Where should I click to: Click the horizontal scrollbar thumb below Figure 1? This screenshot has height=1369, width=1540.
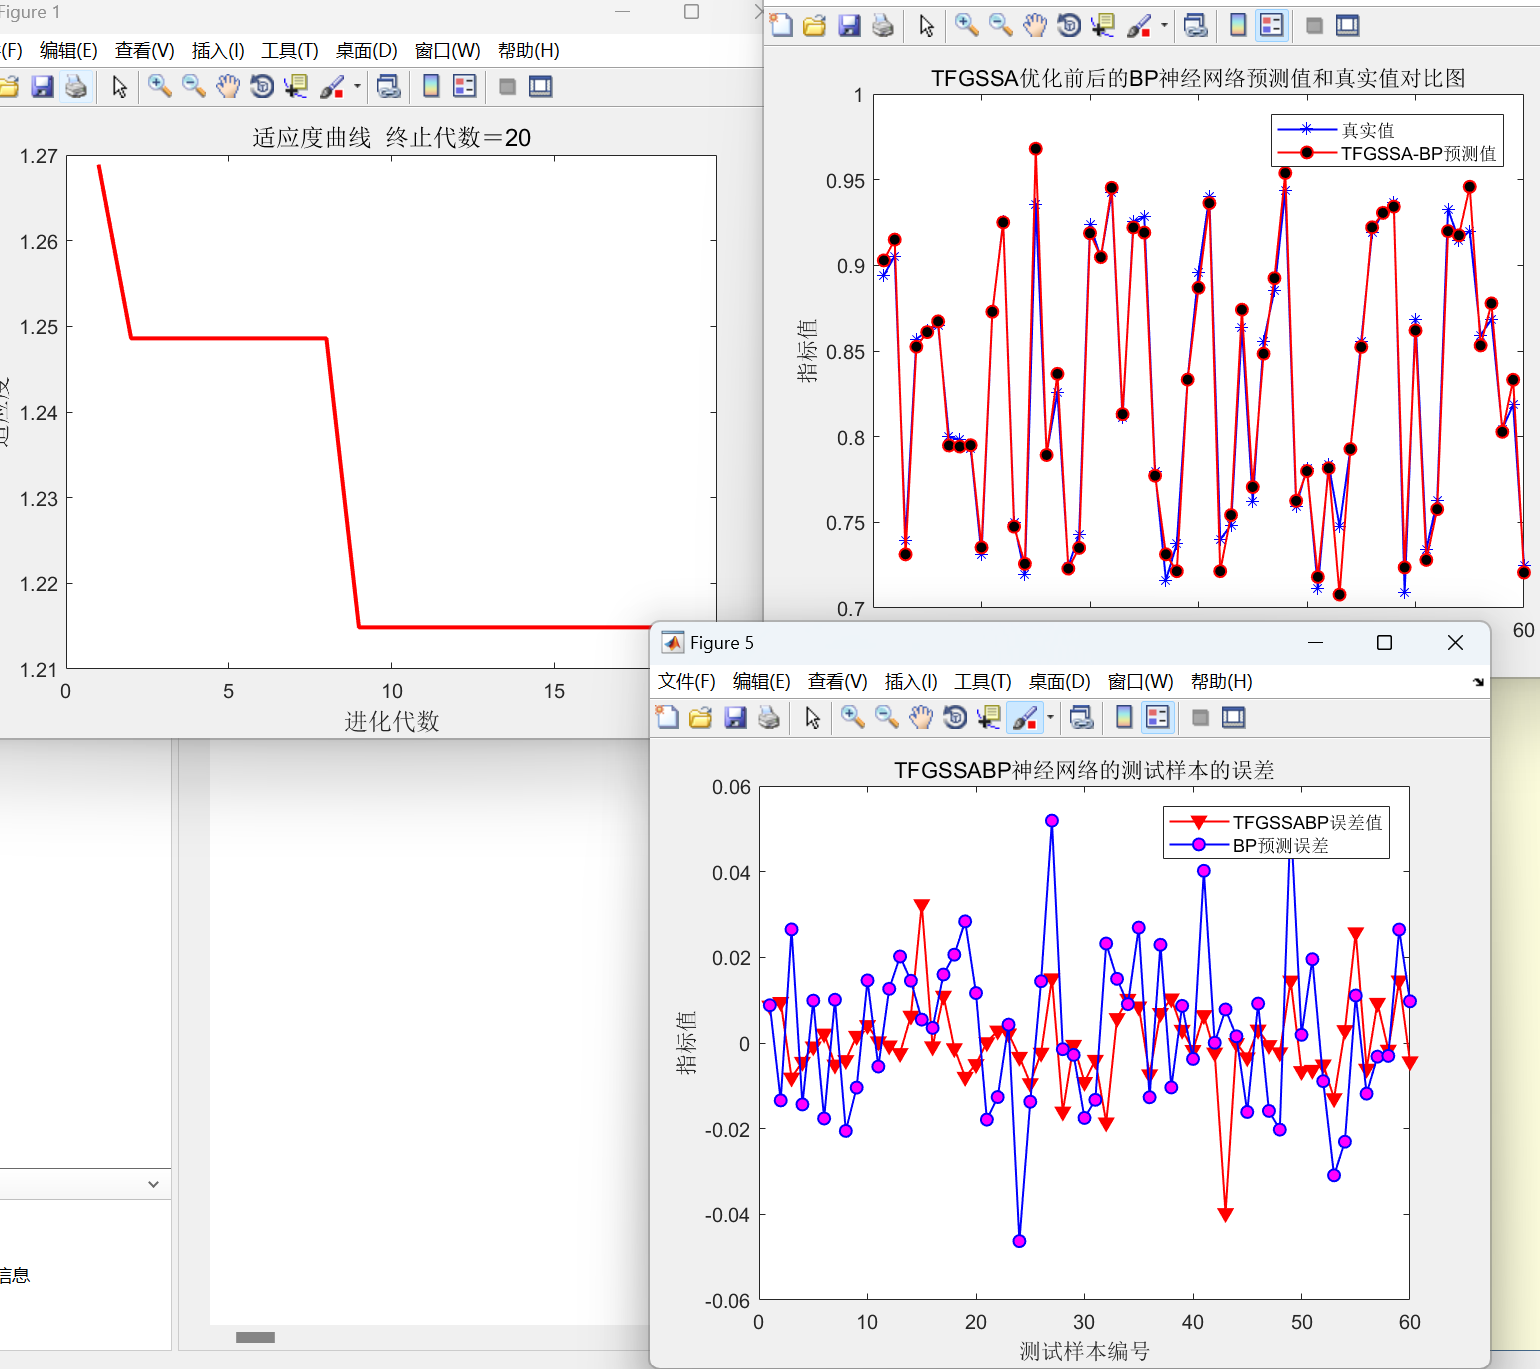coord(255,1337)
